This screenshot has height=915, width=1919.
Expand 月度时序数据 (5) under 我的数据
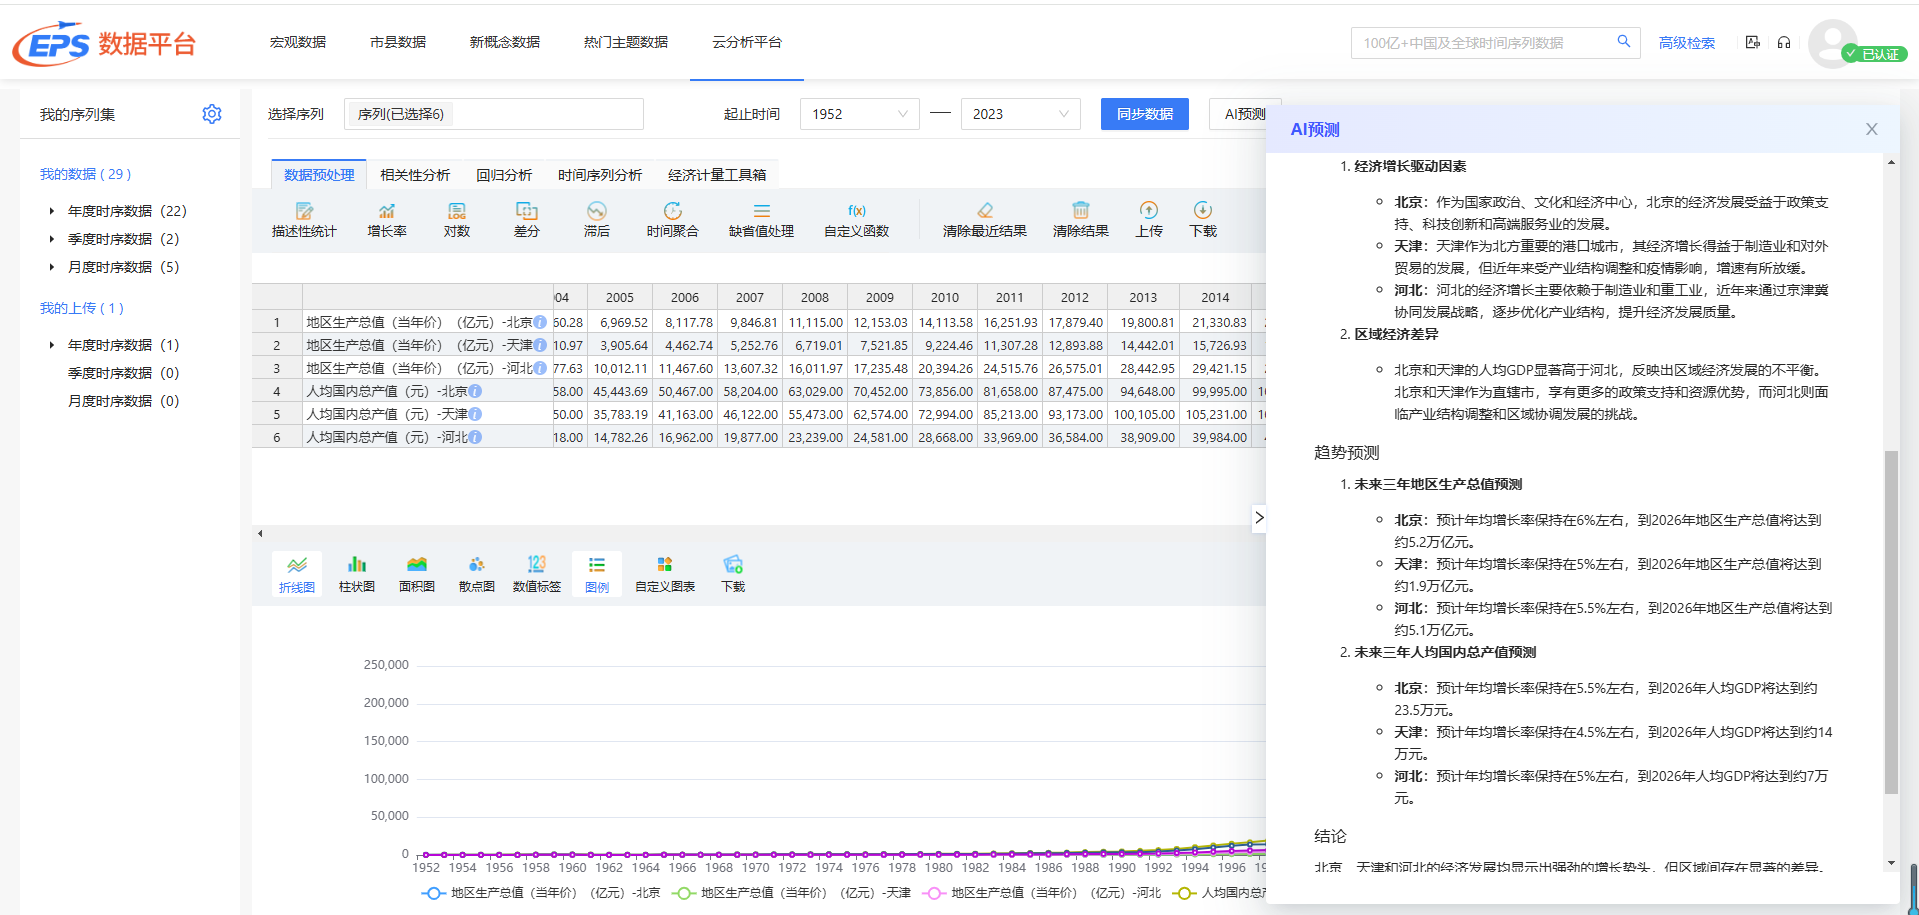coord(52,267)
